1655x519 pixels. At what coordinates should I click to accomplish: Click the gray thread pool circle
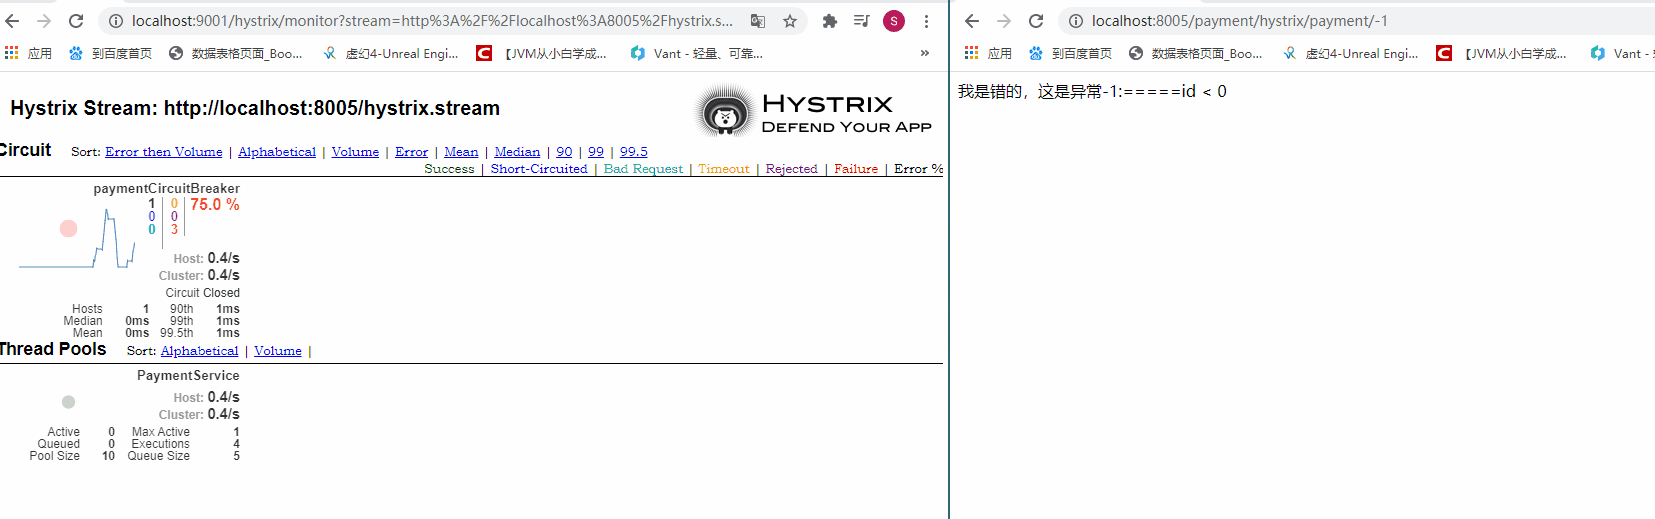tap(68, 402)
